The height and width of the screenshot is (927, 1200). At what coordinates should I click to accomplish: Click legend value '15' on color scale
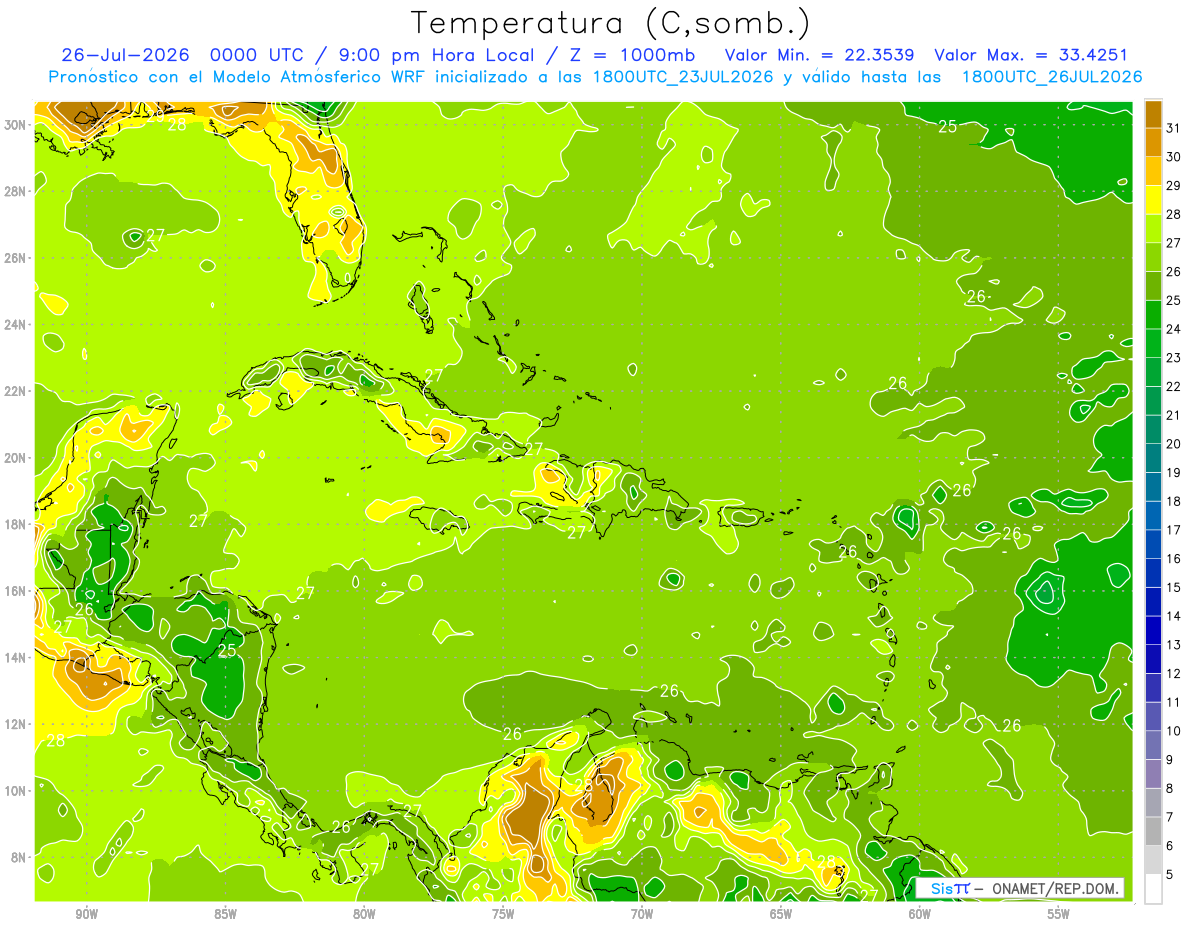click(1174, 588)
